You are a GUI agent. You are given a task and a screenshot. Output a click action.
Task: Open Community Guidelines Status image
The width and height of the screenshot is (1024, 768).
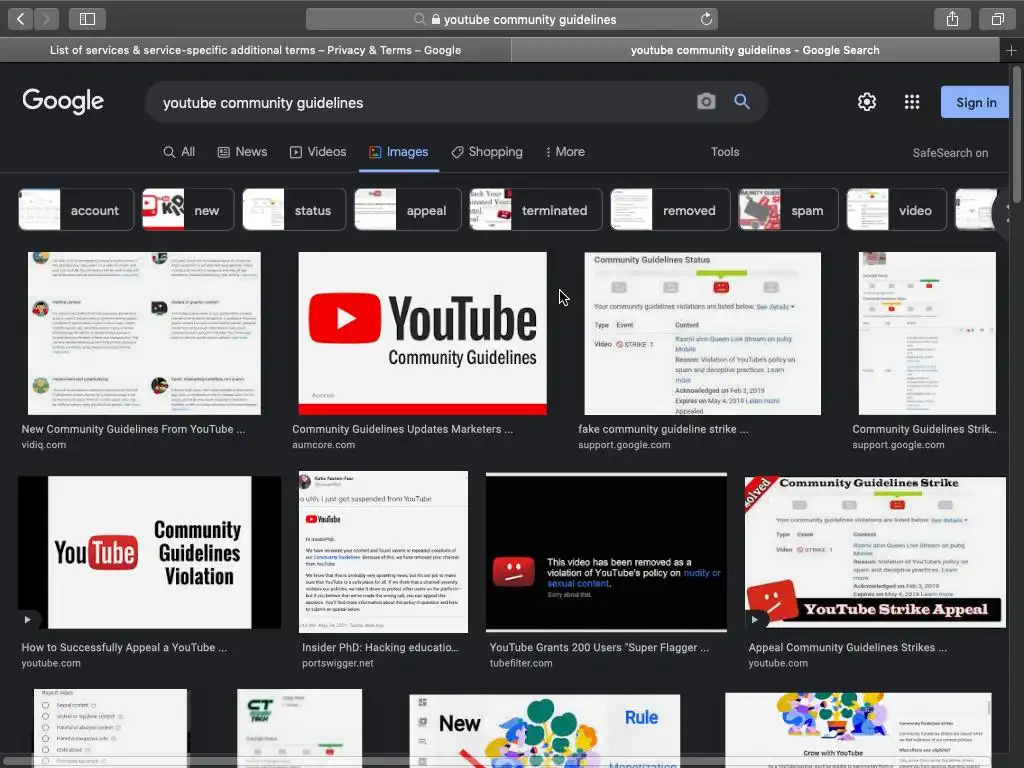click(x=702, y=333)
